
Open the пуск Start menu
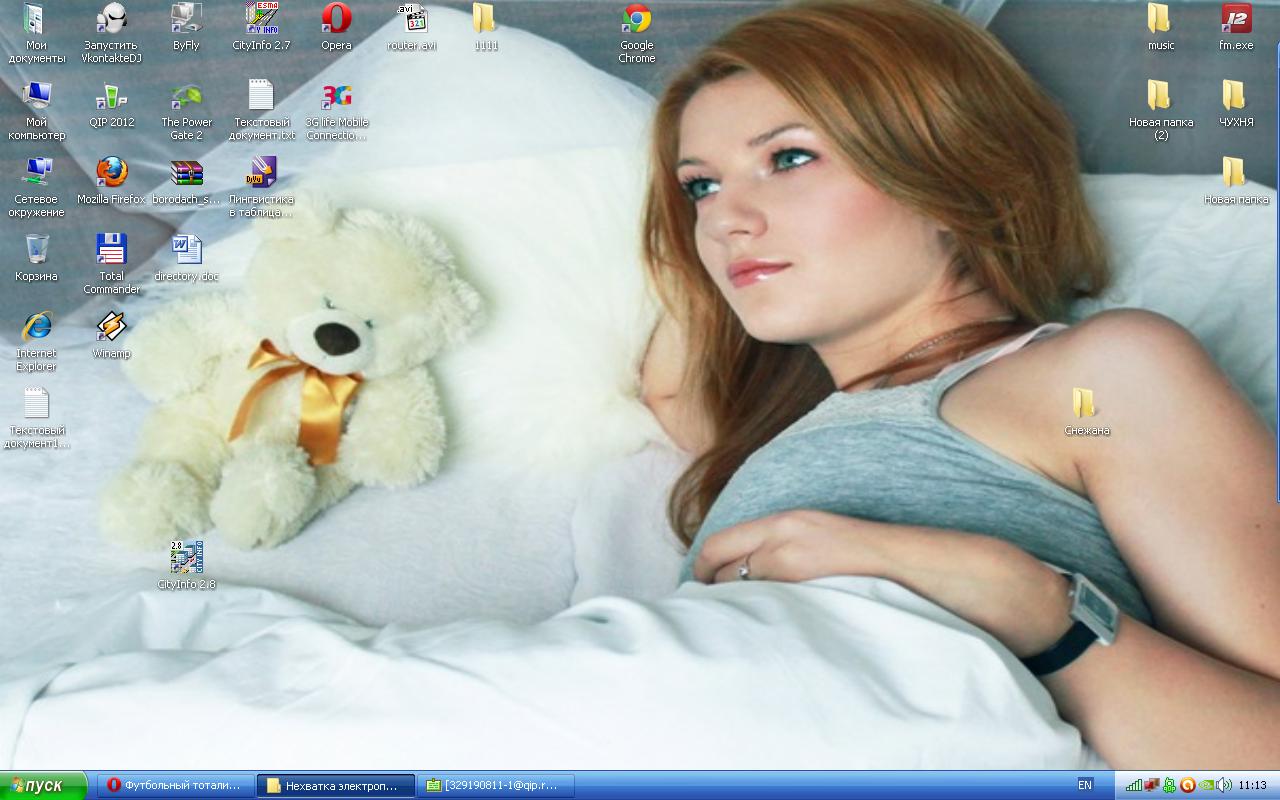tap(43, 786)
